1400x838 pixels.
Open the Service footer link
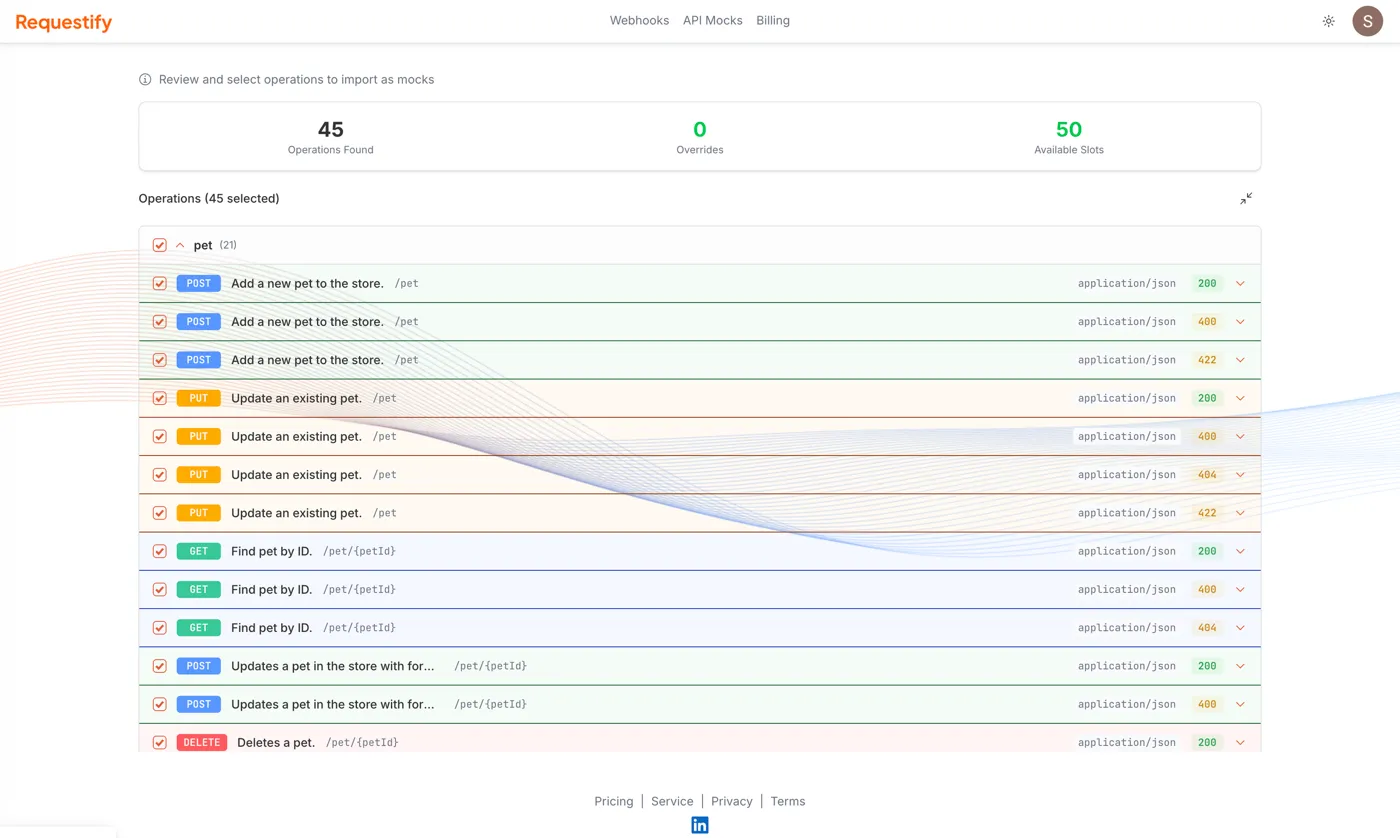pos(672,801)
